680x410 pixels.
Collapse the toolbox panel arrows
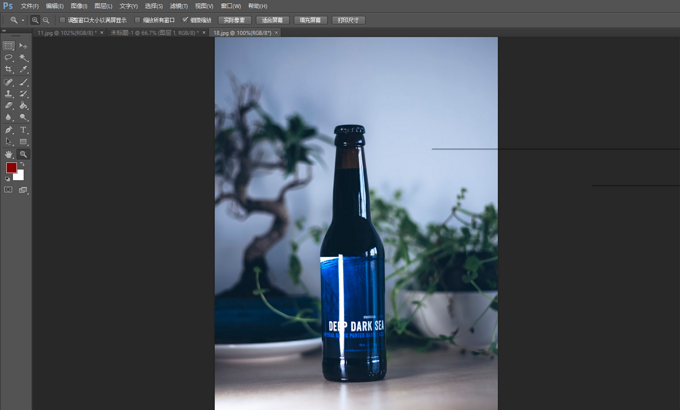pyautogui.click(x=4, y=30)
